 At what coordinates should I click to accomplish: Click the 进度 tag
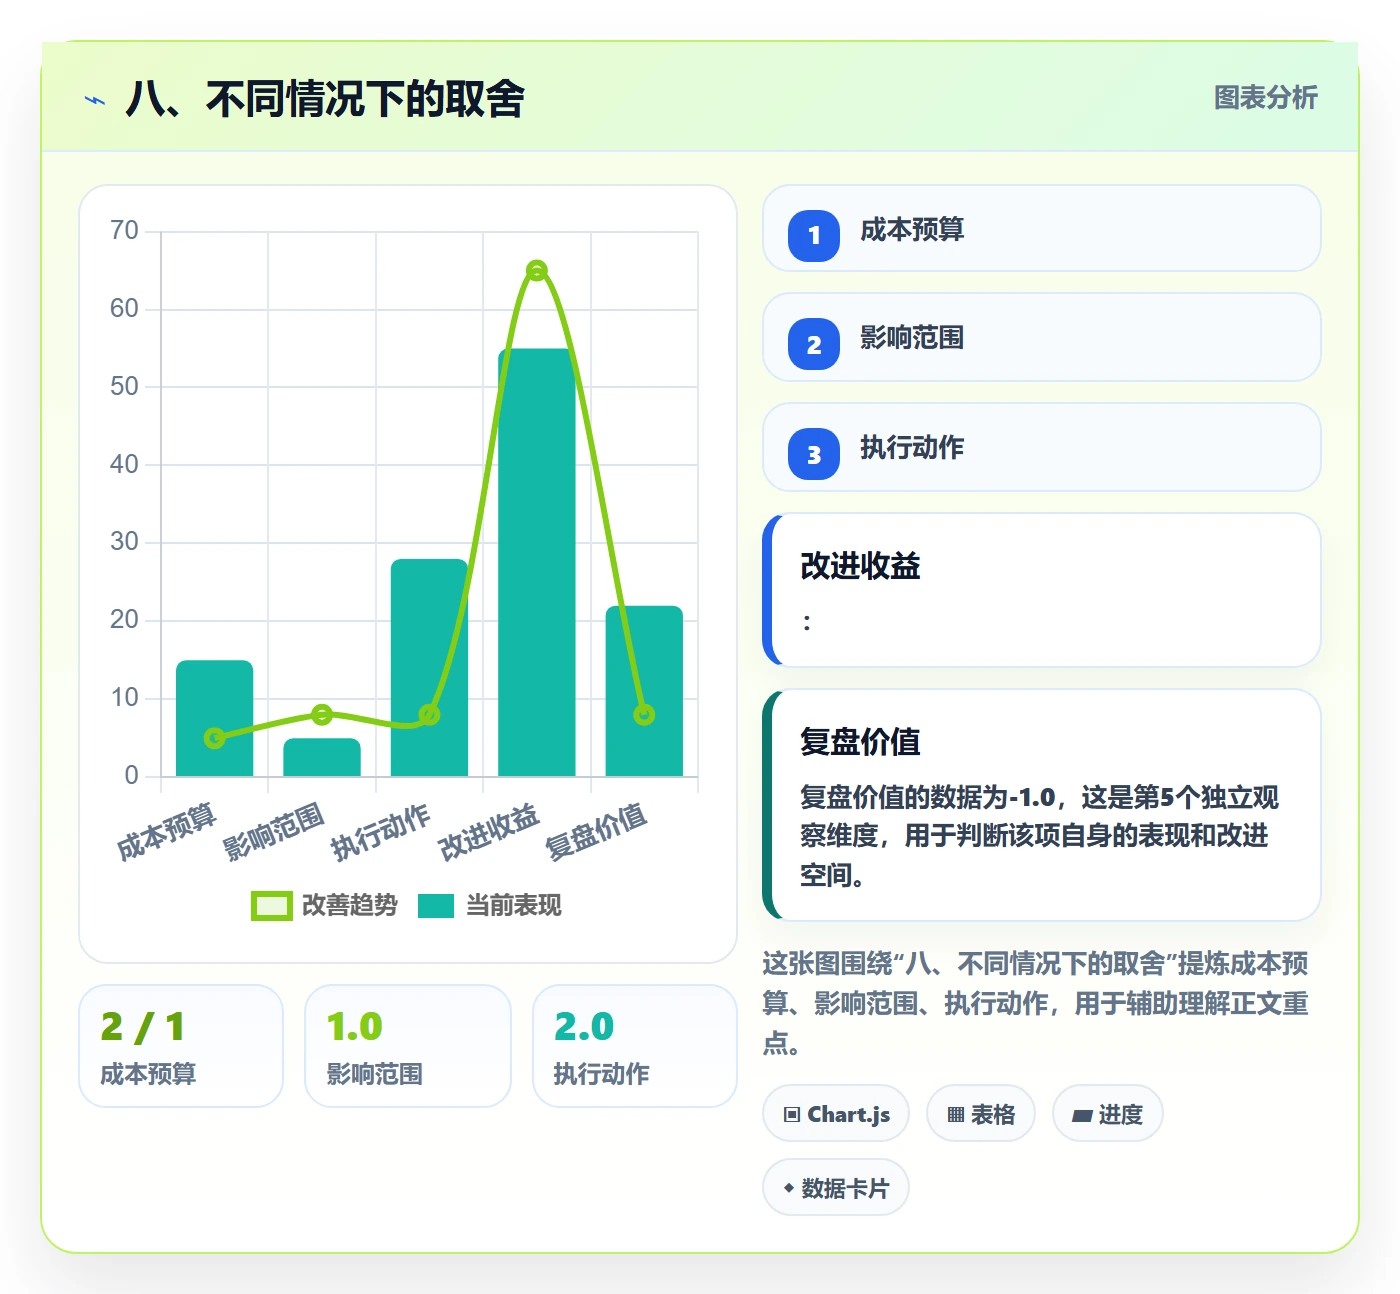coord(1108,1114)
